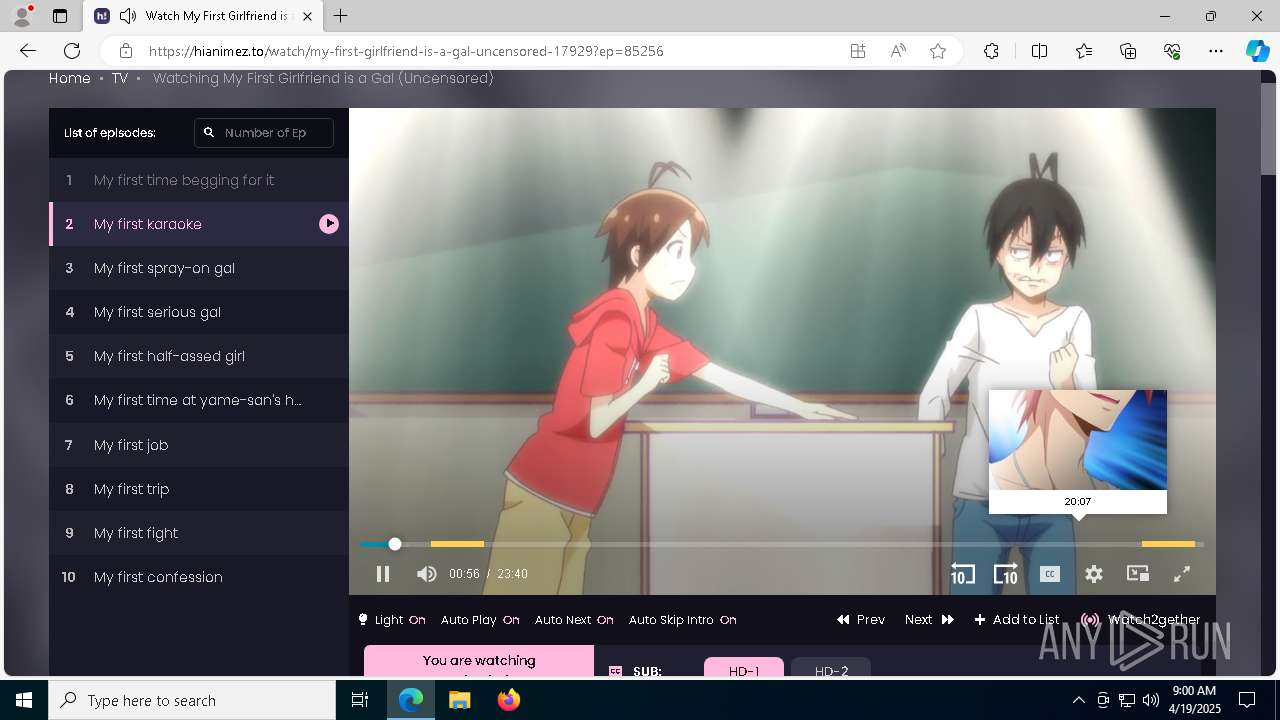
Task: Start a Watch2gether session
Action: pos(1141,620)
